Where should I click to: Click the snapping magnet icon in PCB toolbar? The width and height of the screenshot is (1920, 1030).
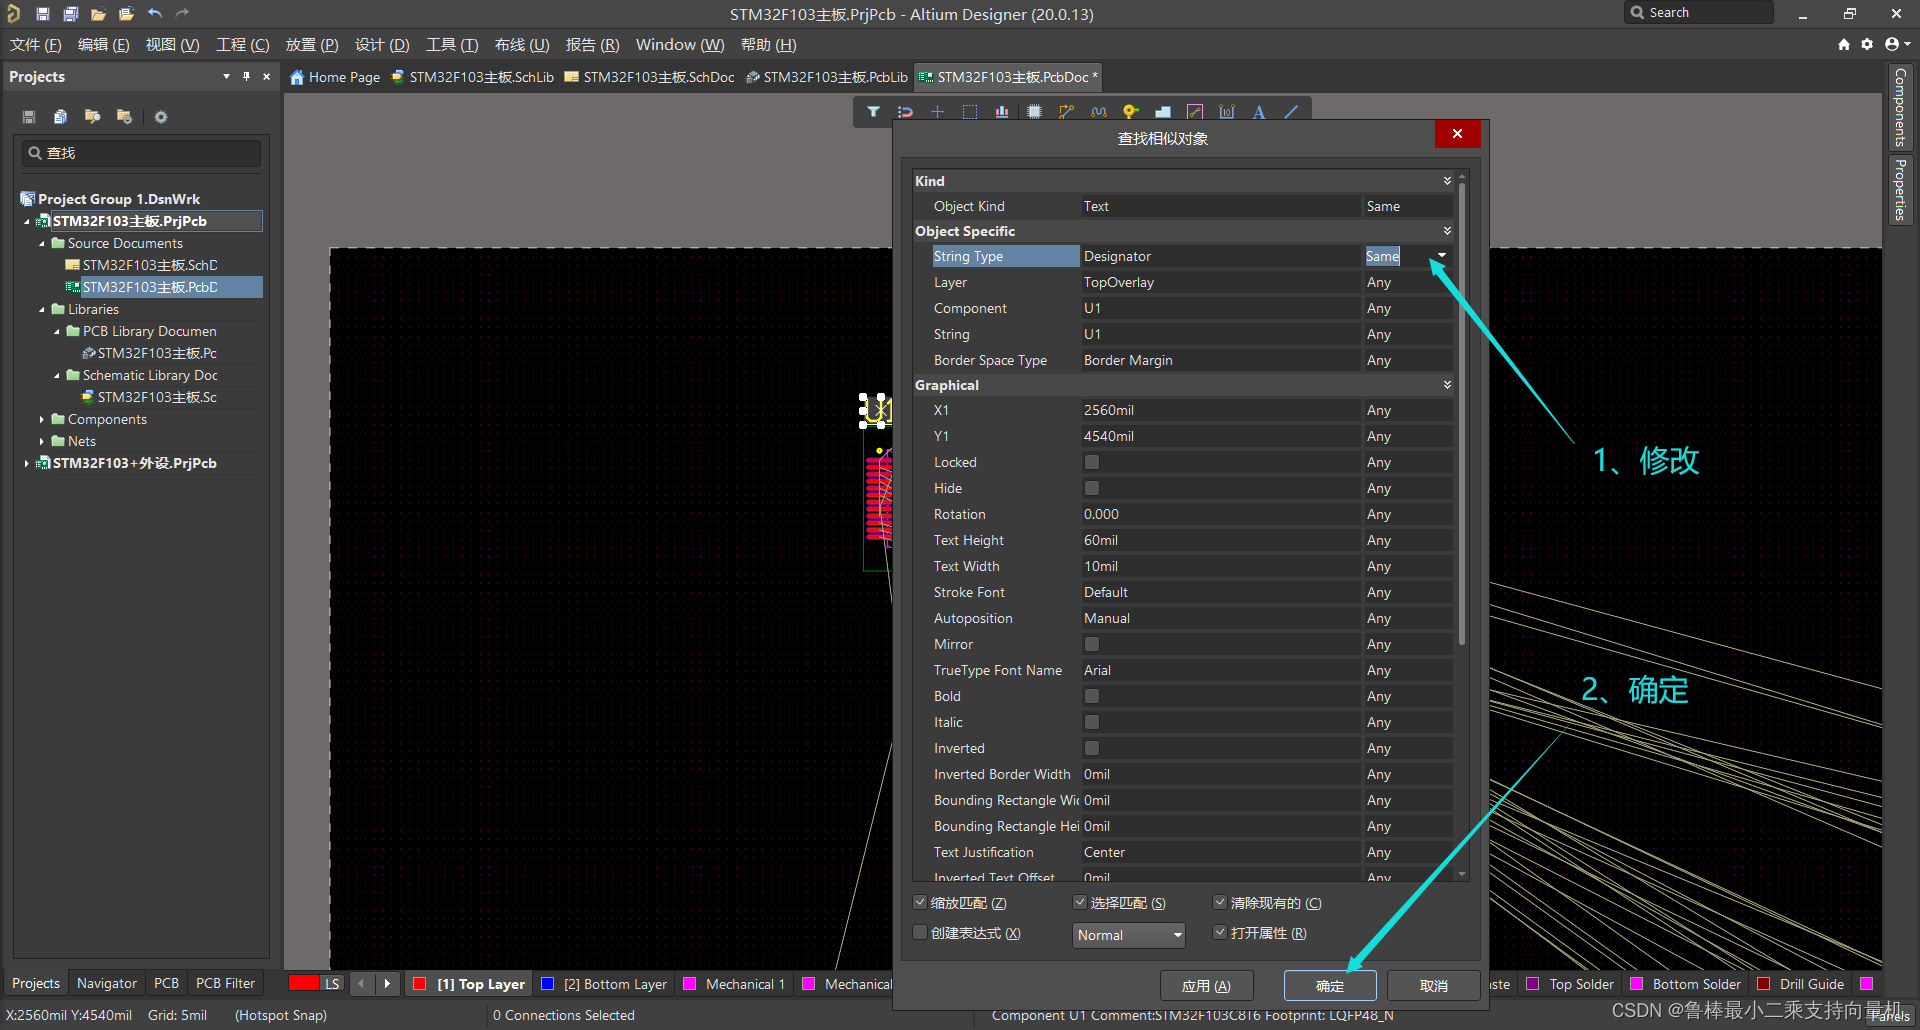pyautogui.click(x=905, y=112)
